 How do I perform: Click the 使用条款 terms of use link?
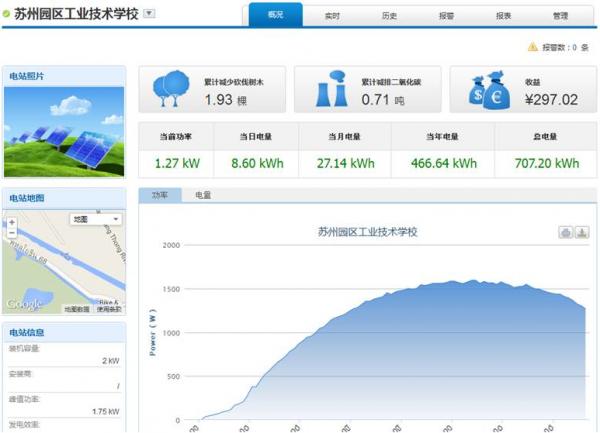pyautogui.click(x=109, y=309)
